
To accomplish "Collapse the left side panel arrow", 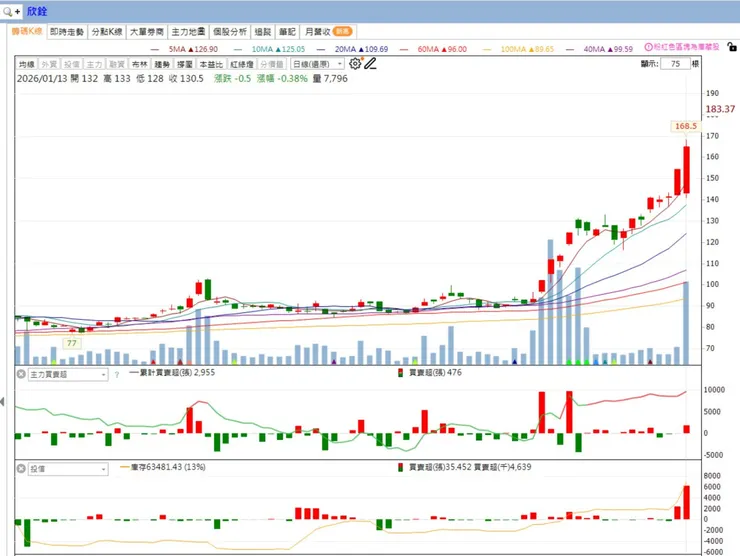I will pyautogui.click(x=2, y=402).
